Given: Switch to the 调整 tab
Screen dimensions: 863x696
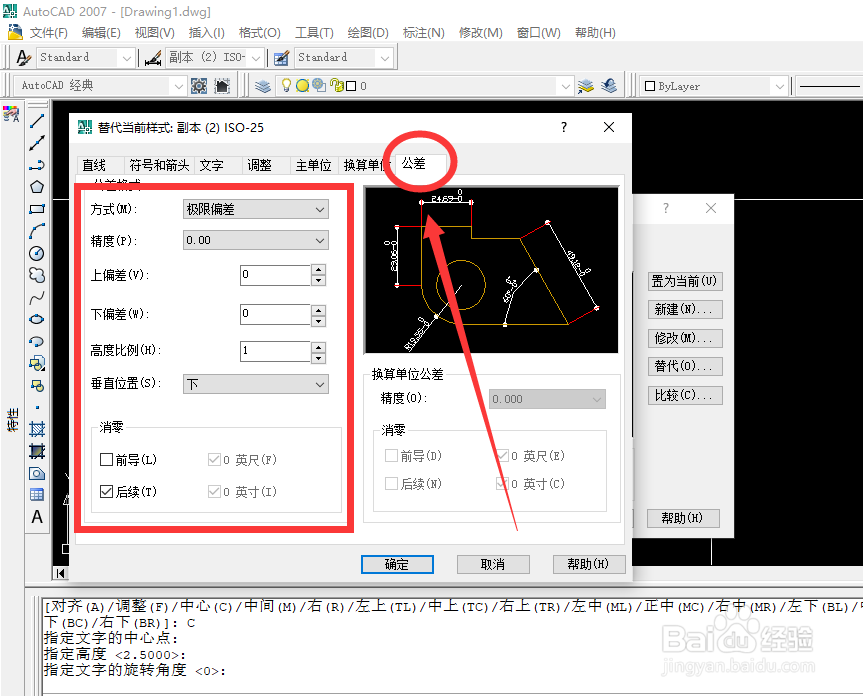Looking at the screenshot, I should coord(259,165).
